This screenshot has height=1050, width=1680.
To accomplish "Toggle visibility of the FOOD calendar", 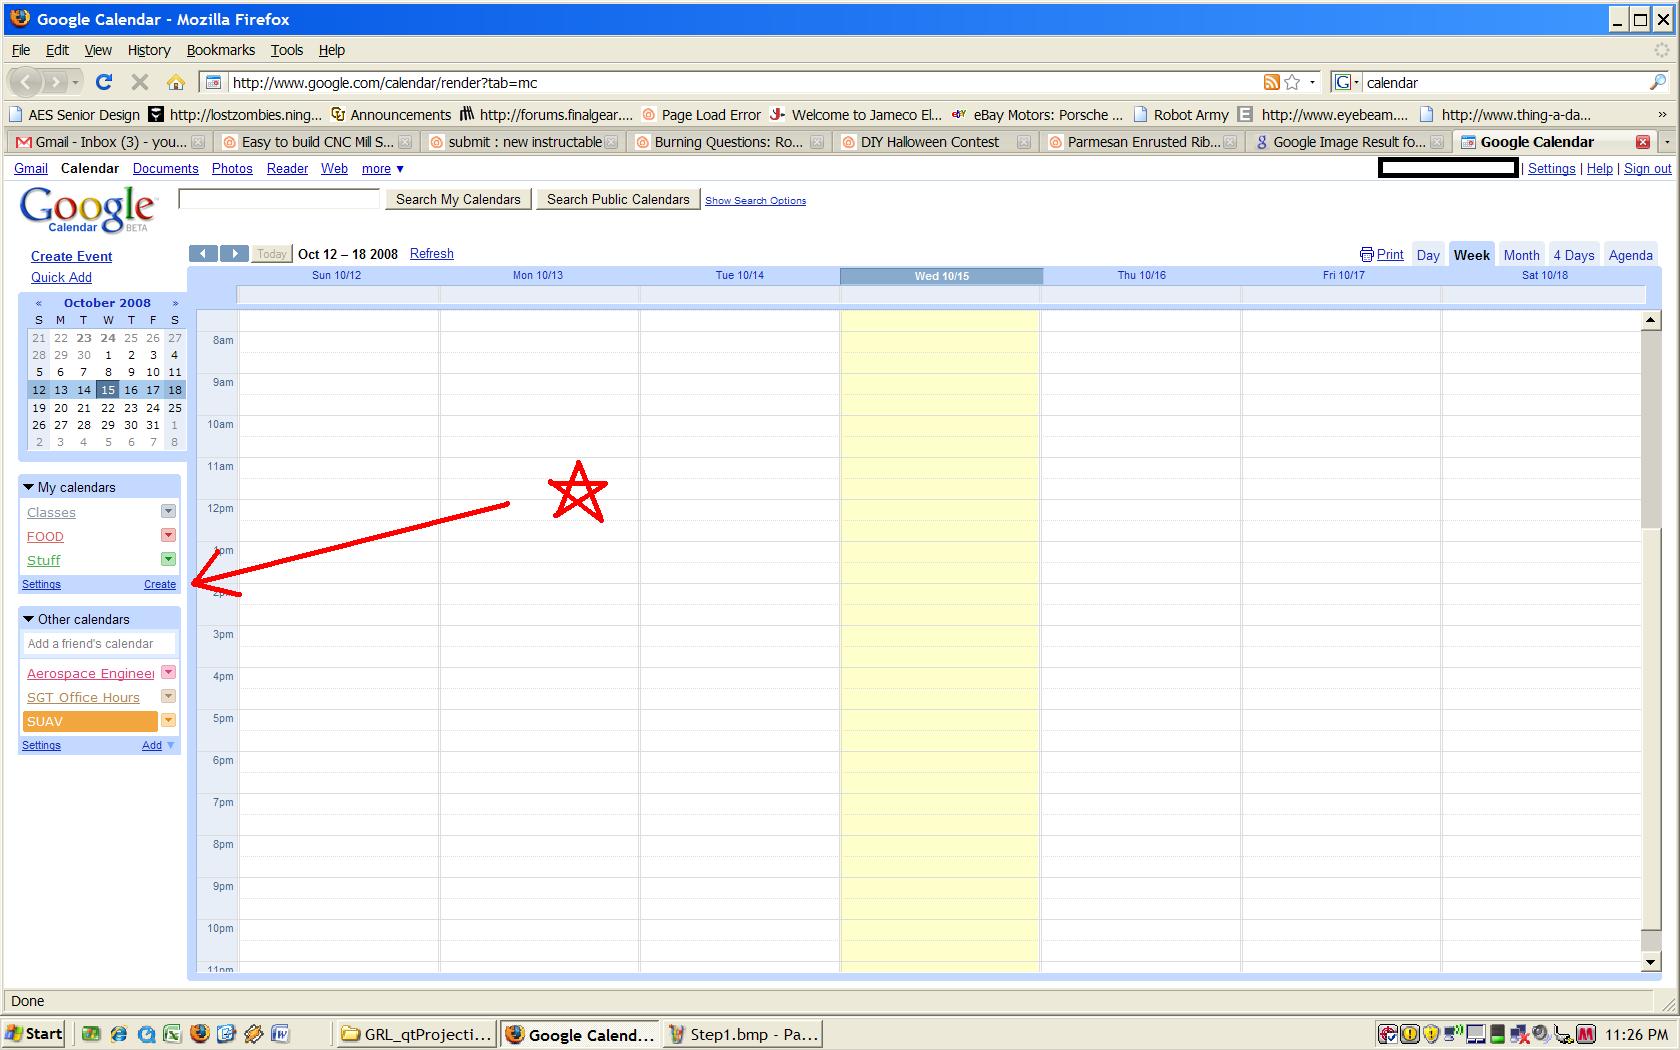I will [x=45, y=536].
